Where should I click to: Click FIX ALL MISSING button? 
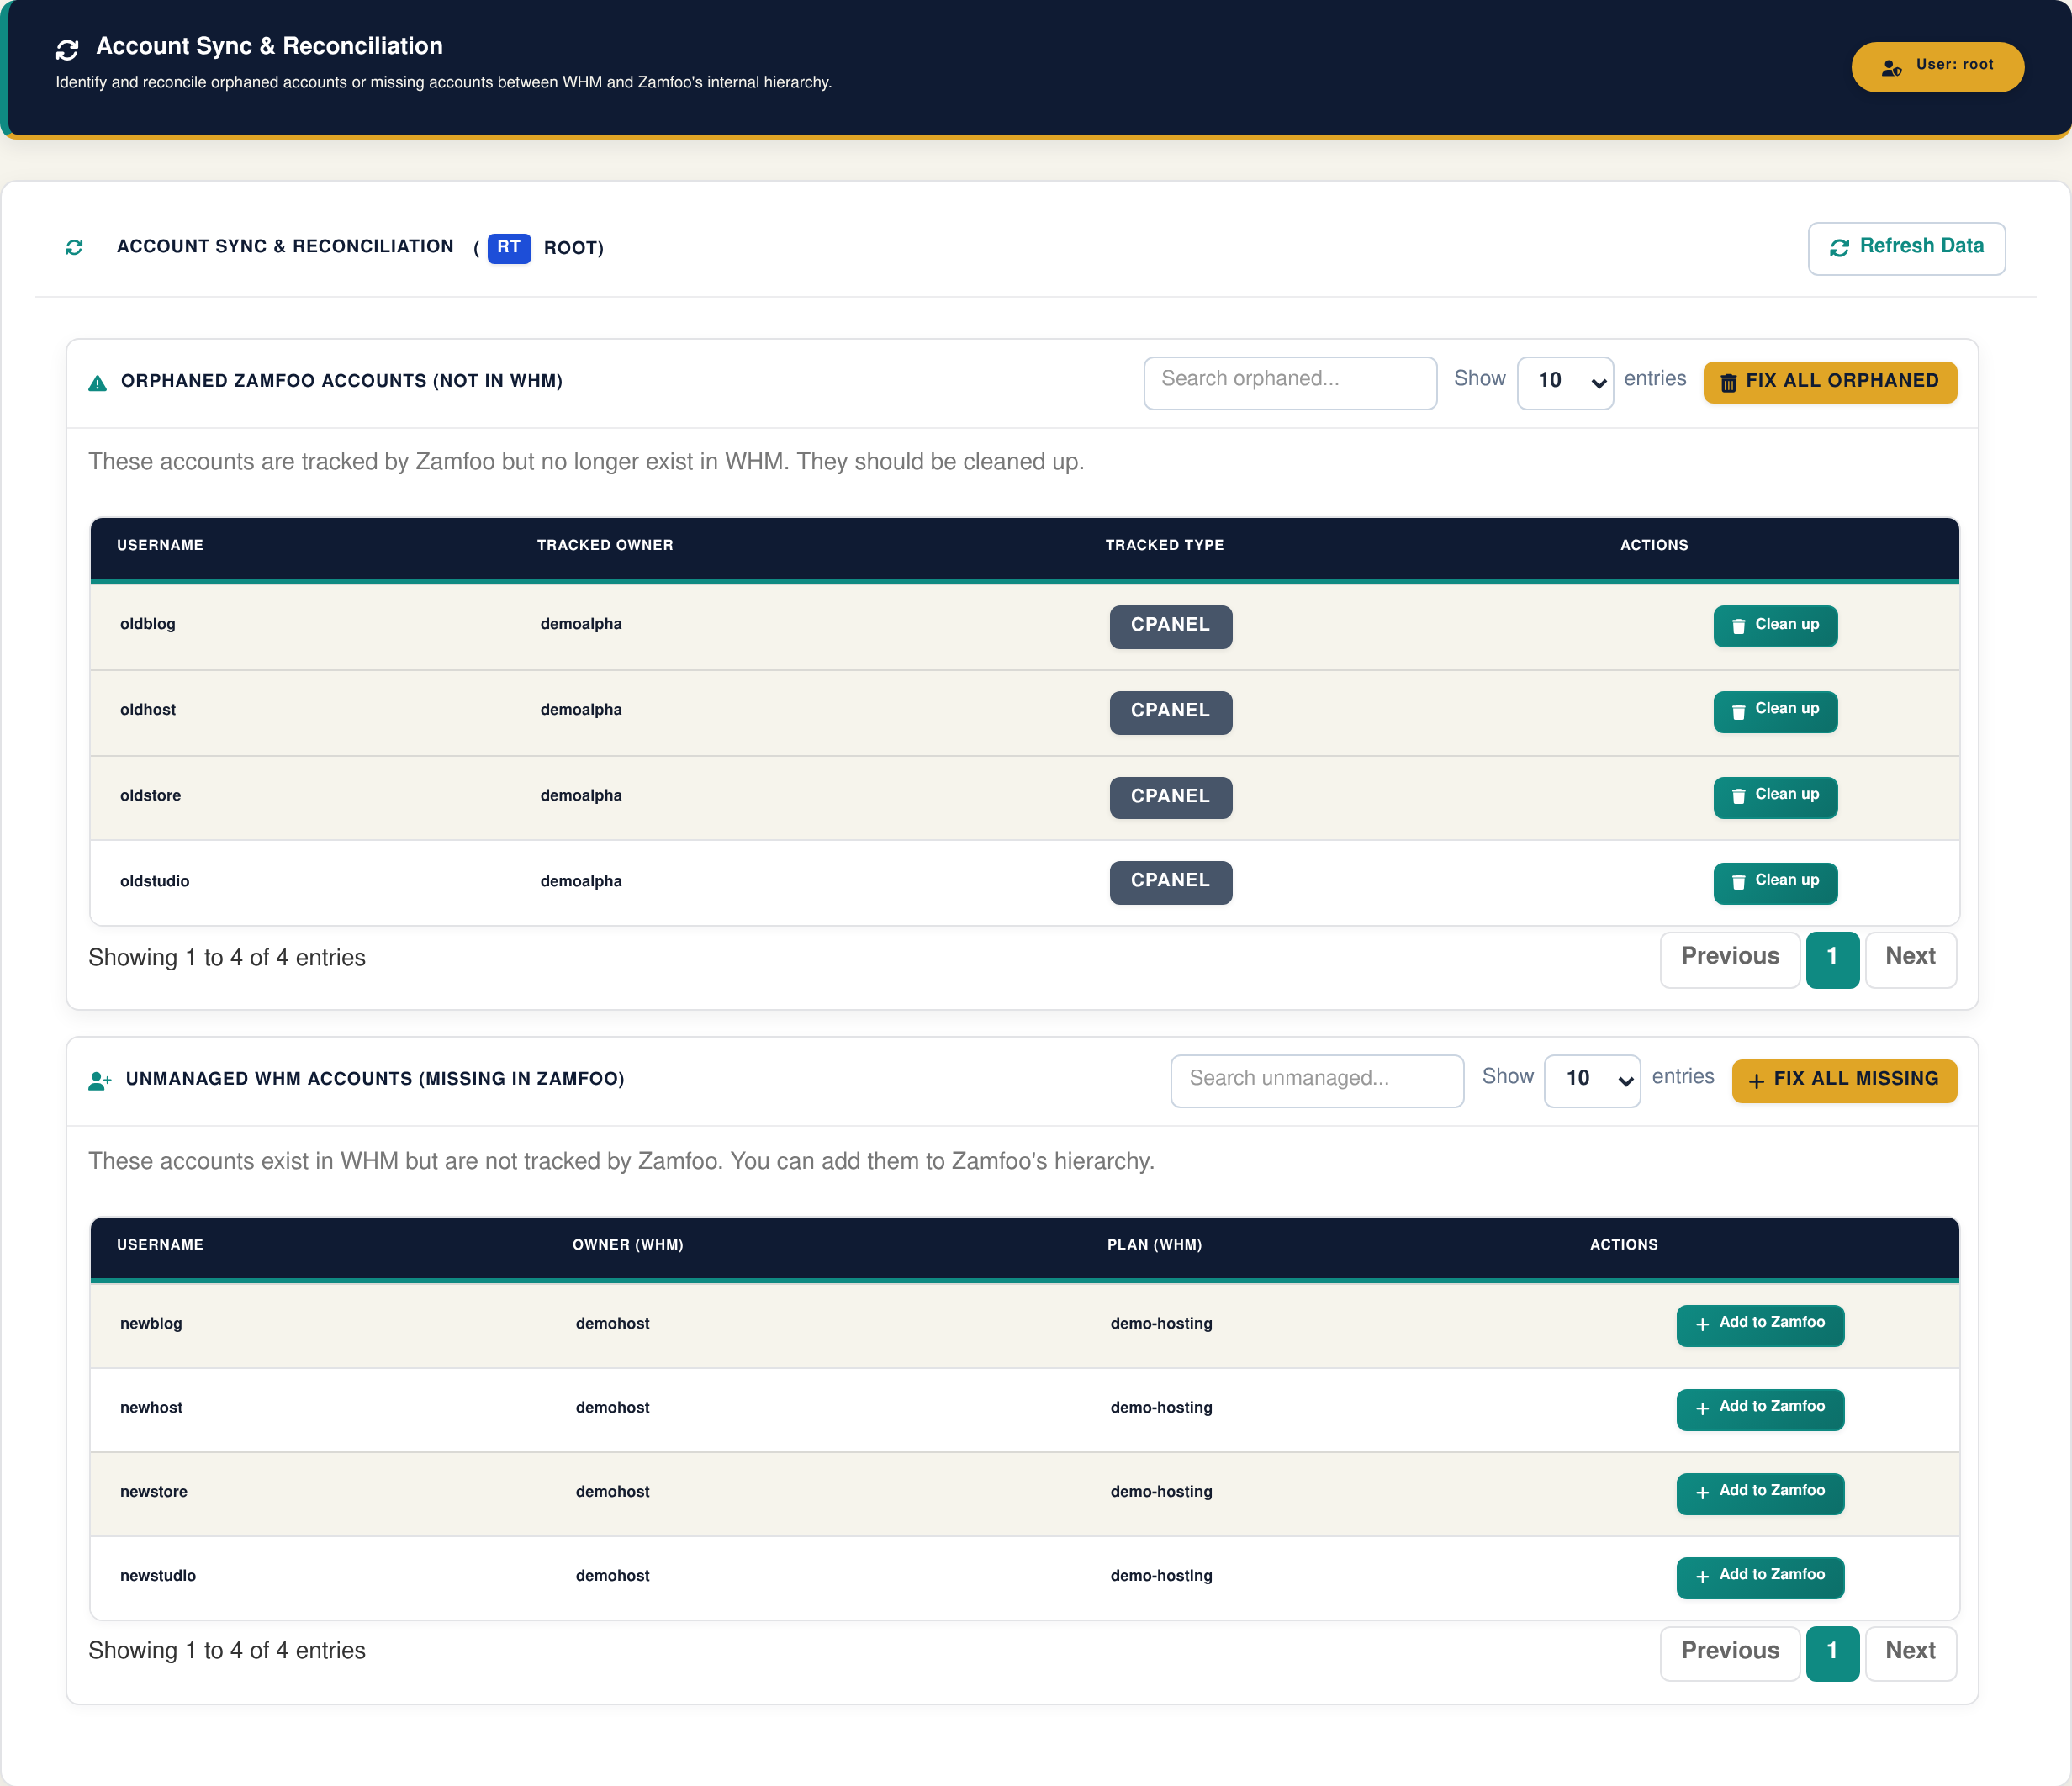1843,1080
